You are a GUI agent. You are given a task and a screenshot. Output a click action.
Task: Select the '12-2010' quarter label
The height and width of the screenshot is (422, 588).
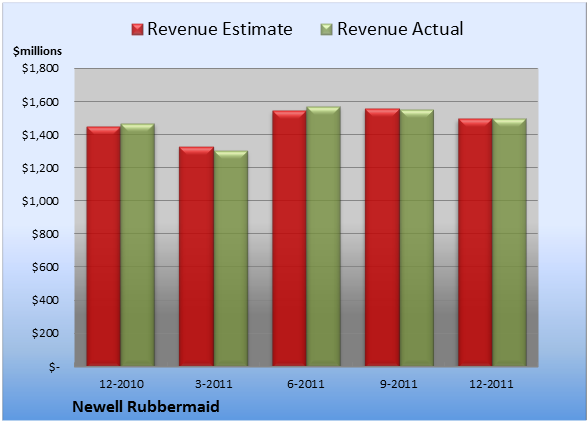pyautogui.click(x=121, y=384)
